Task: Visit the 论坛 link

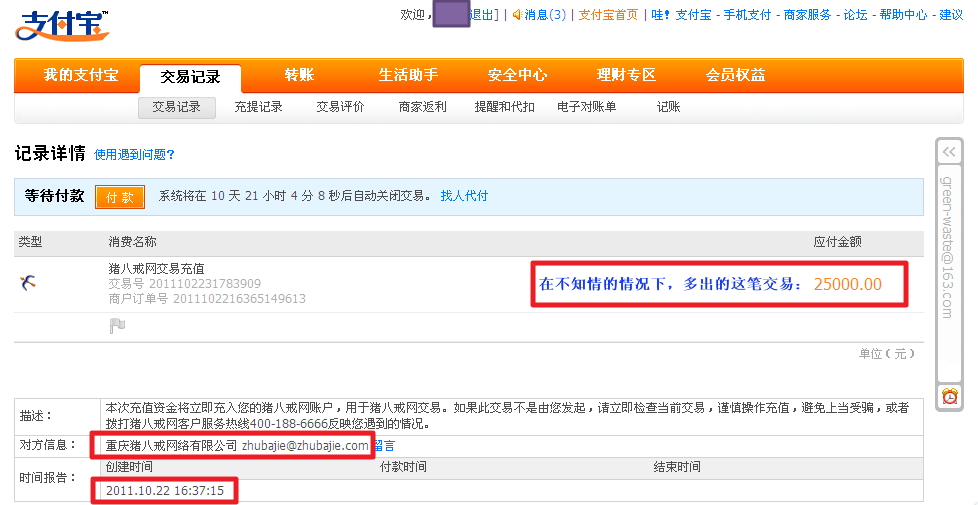Action: coord(855,15)
